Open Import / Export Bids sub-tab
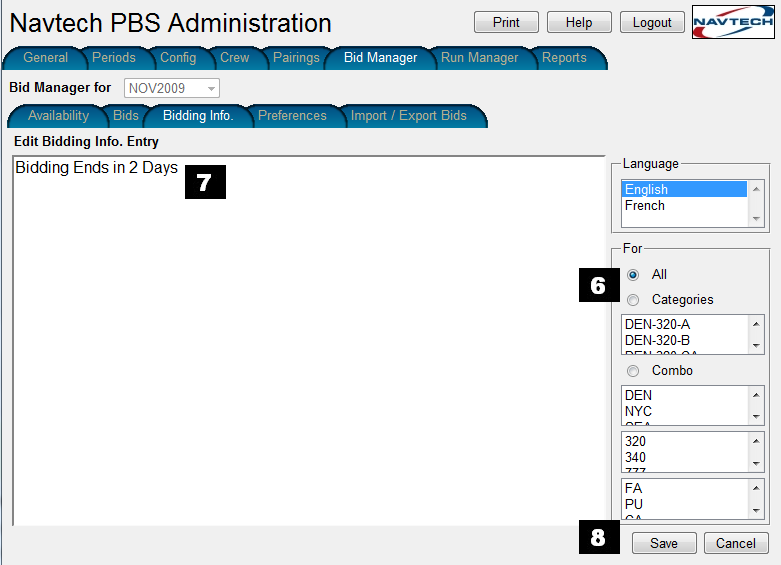The width and height of the screenshot is (781, 565). click(408, 116)
